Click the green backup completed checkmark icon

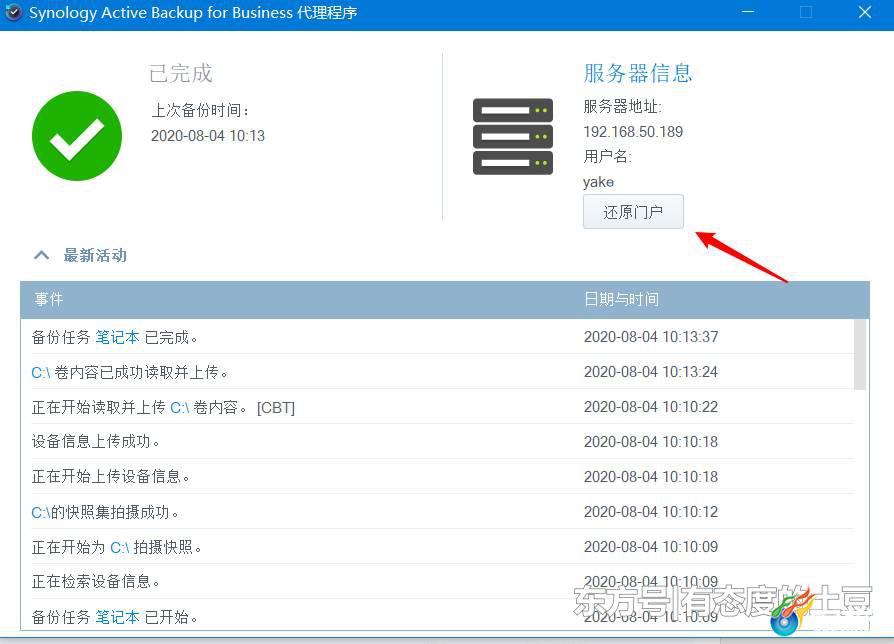77,136
